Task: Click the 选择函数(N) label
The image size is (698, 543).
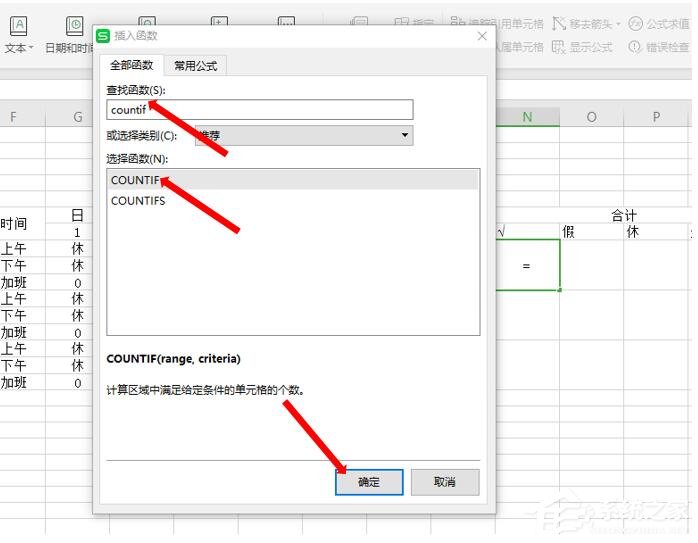Action: (137, 158)
